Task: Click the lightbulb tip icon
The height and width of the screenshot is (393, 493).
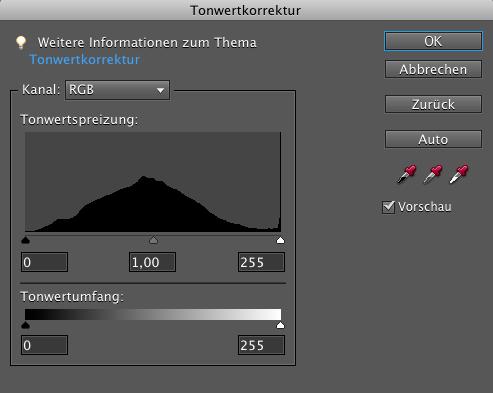Action: [x=21, y=42]
